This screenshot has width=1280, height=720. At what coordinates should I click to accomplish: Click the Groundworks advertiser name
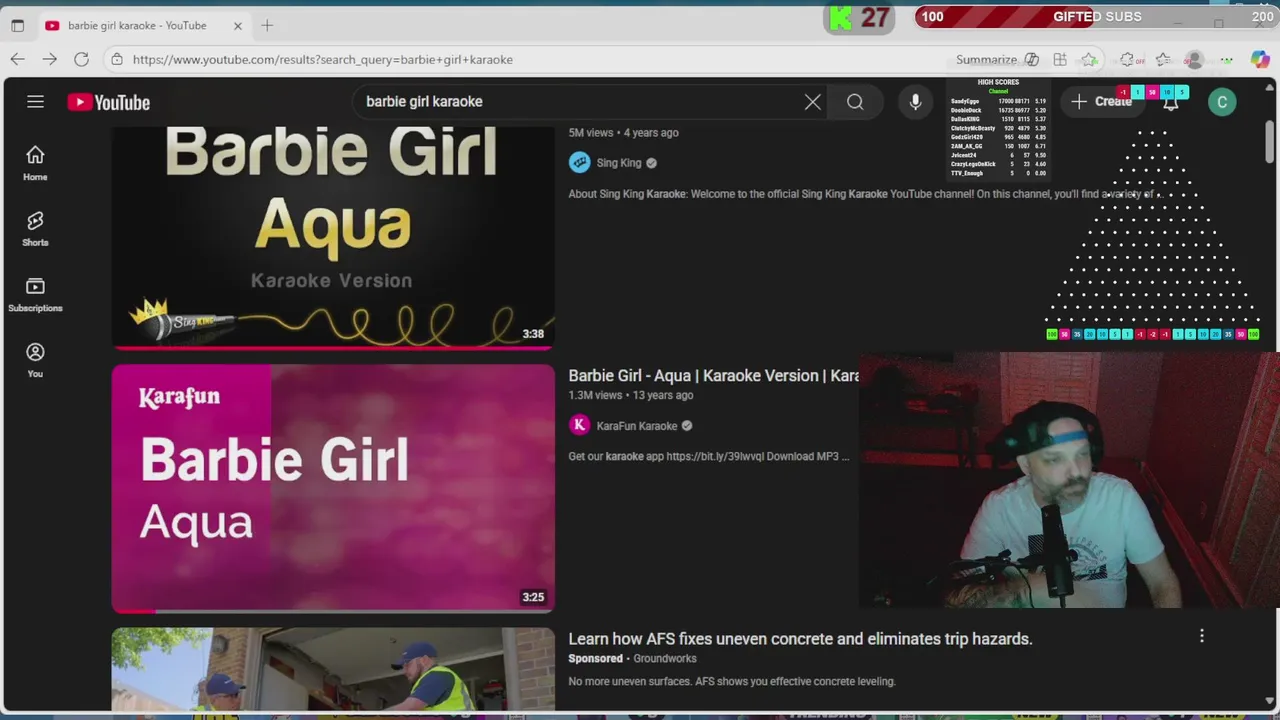[665, 658]
